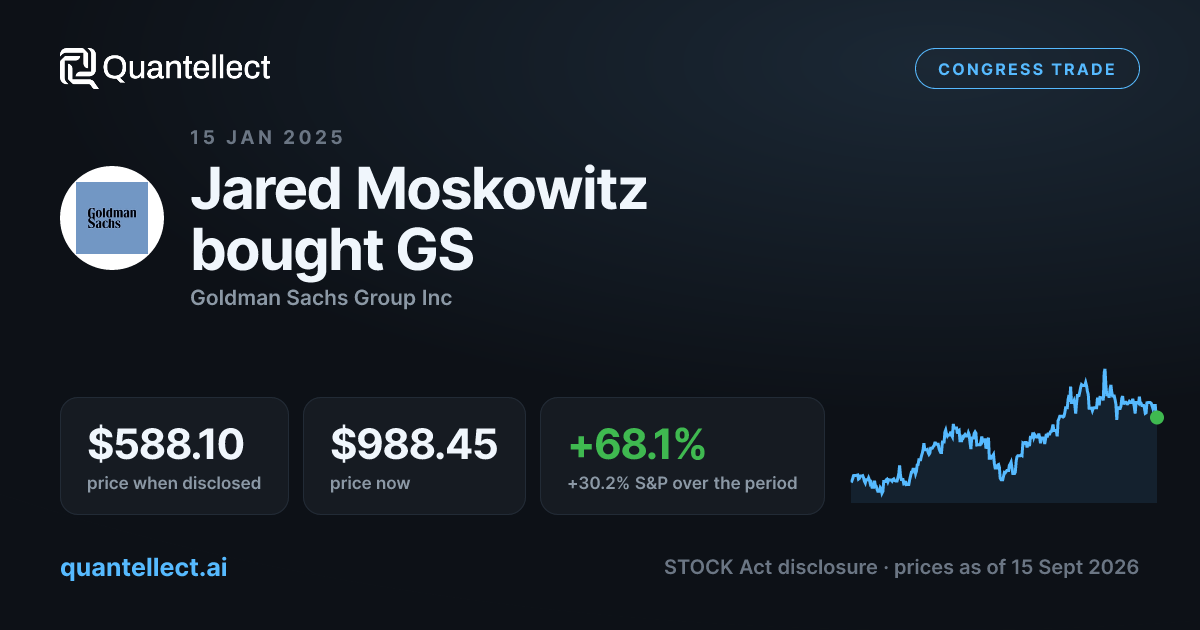Open the +68.1% return card

click(x=682, y=456)
